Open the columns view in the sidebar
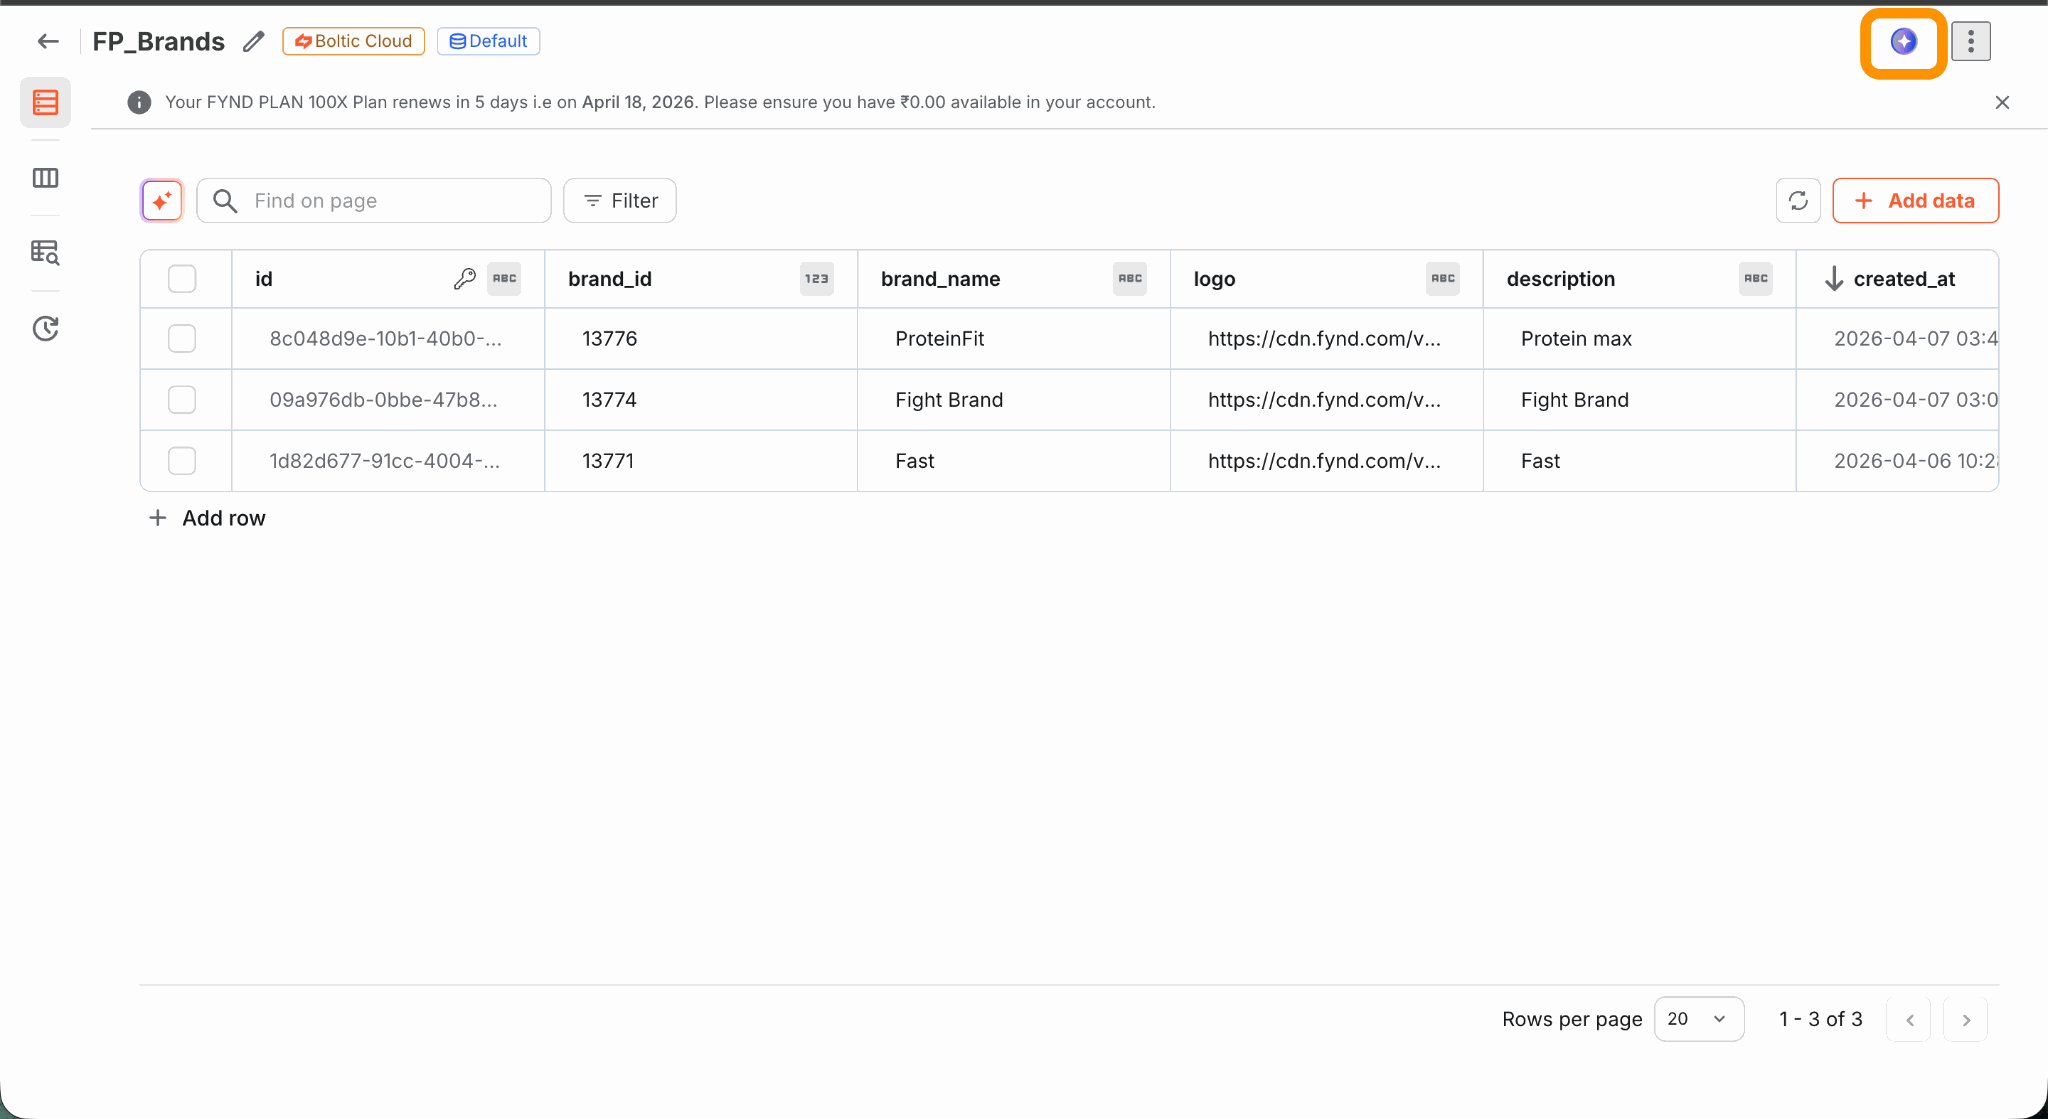The image size is (2048, 1119). click(x=45, y=178)
